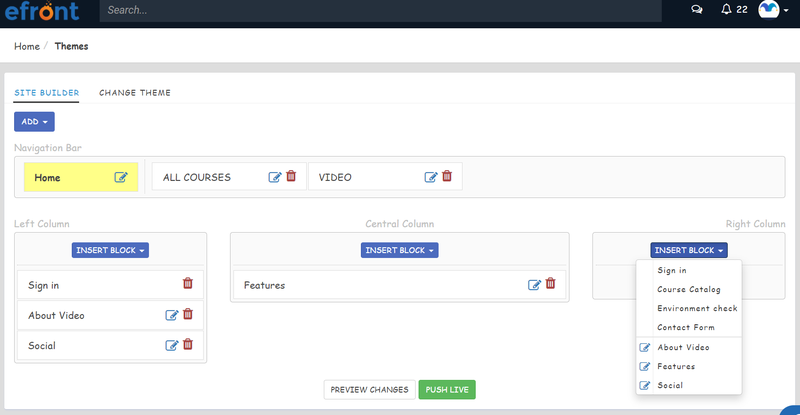This screenshot has width=800, height=415.
Task: Click the PUSH LIVE button
Action: click(x=447, y=389)
